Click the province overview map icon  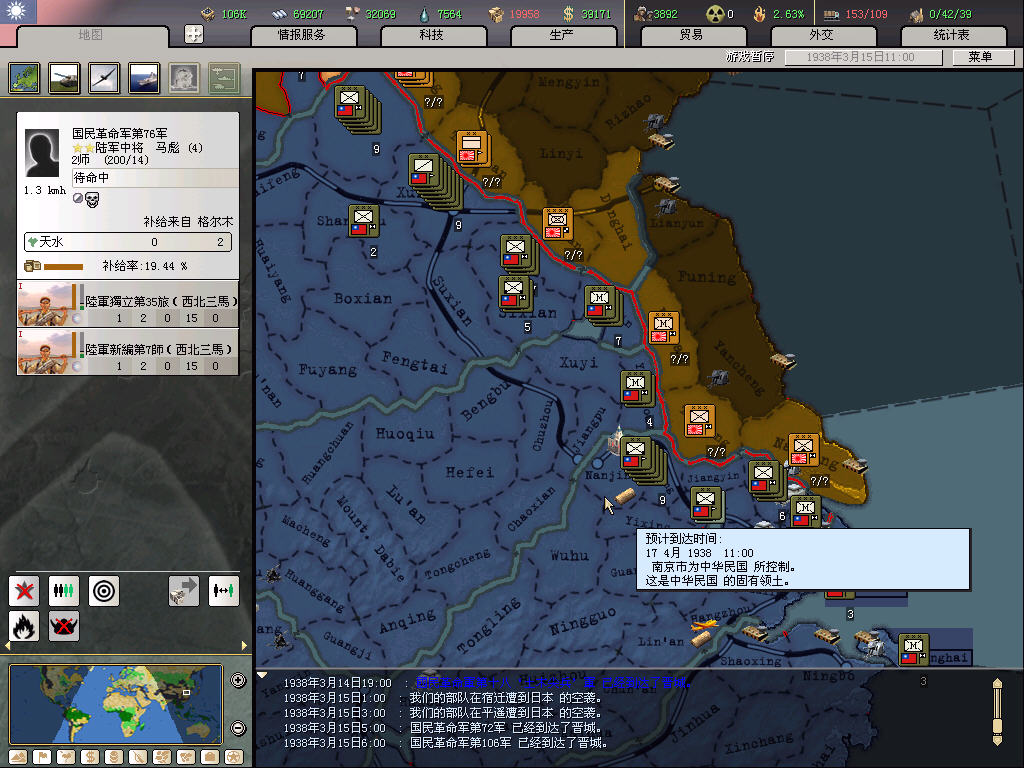(x=24, y=78)
